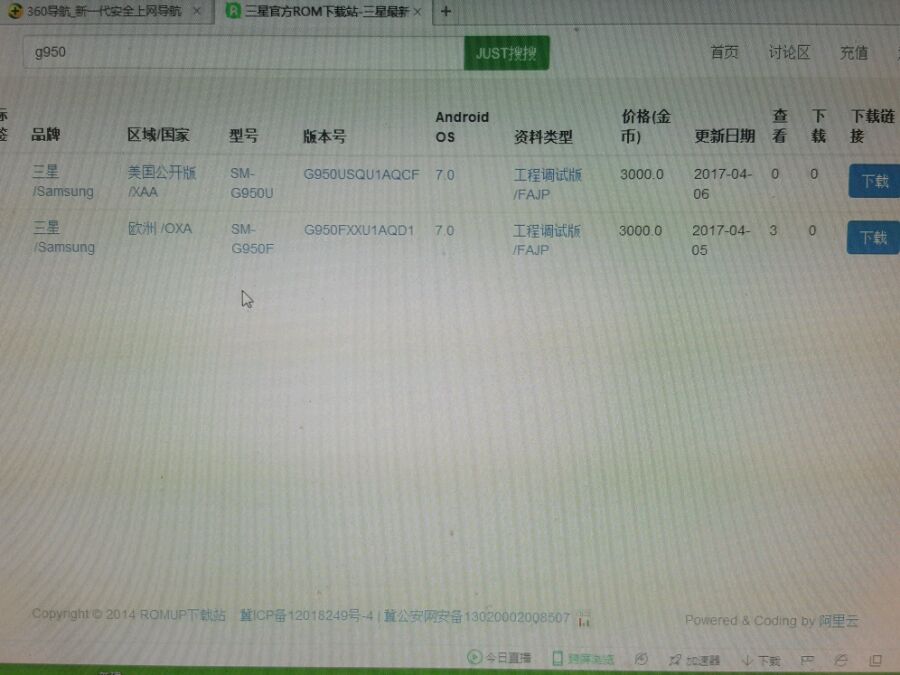The height and width of the screenshot is (675, 900).
Task: Click region 欧洲 /OXA
Action: click(x=160, y=228)
